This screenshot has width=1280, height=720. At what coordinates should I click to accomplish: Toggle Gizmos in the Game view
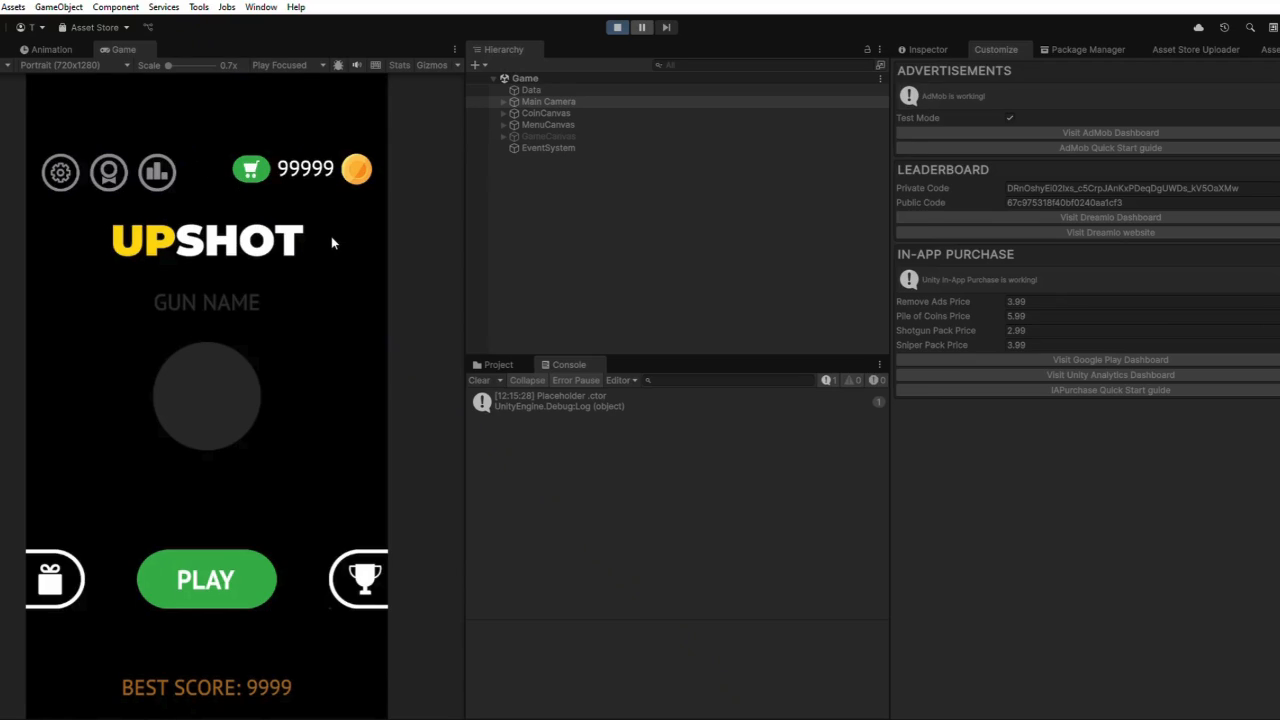pyautogui.click(x=432, y=65)
